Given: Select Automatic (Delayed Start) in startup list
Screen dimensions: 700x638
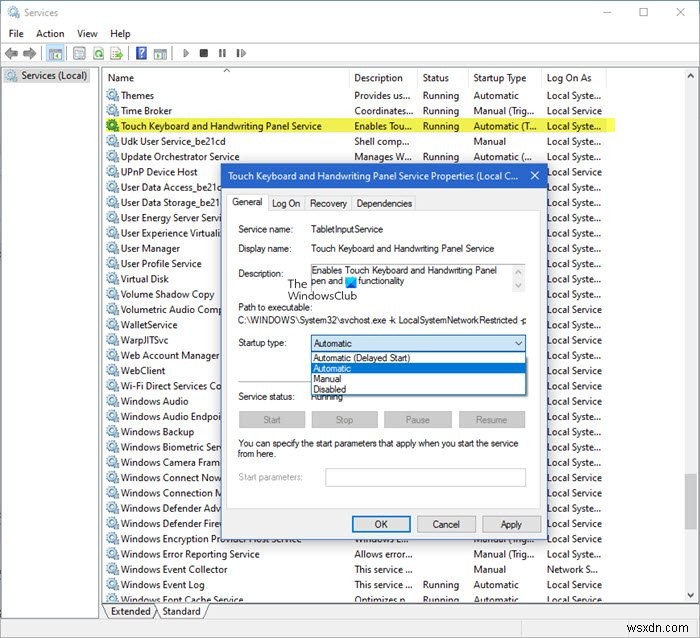Looking at the screenshot, I should pyautogui.click(x=362, y=357).
